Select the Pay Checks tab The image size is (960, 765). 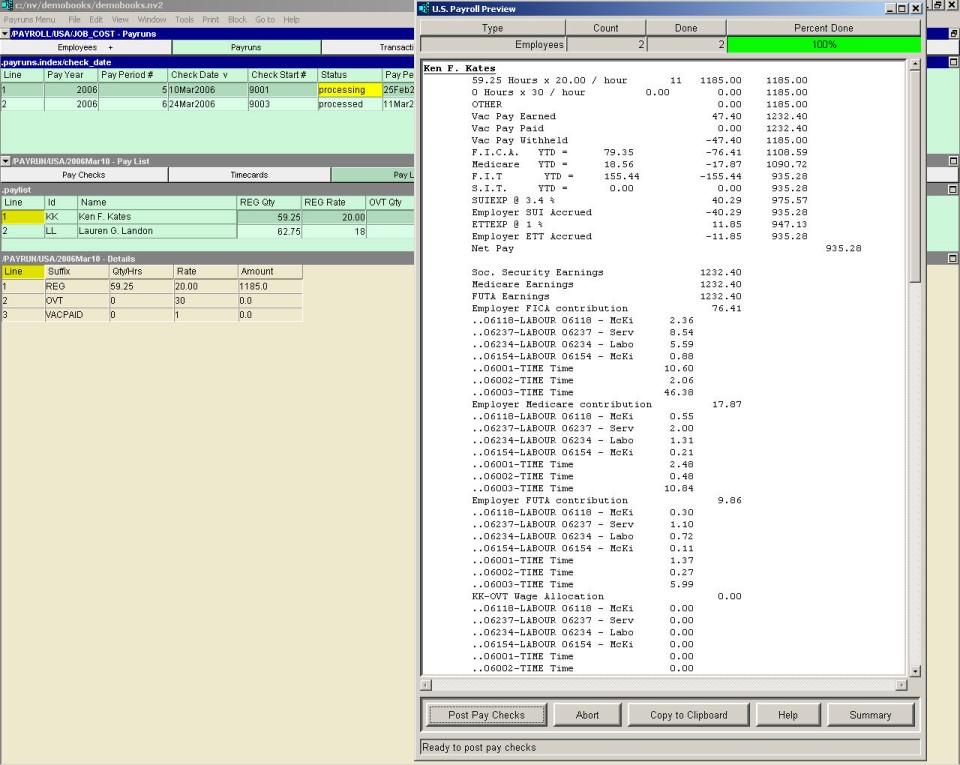point(84,175)
